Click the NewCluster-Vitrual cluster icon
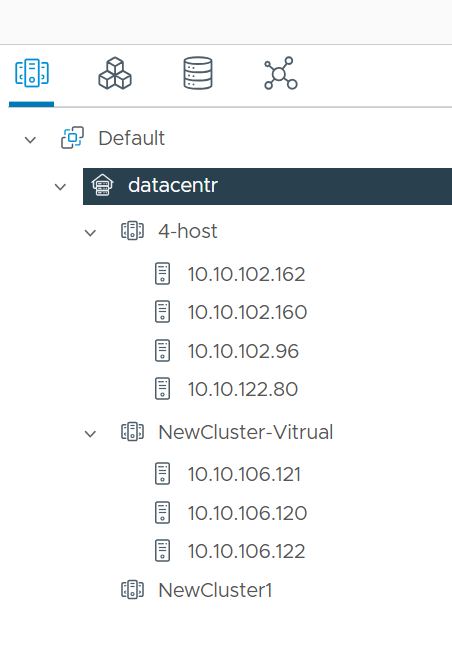 [x=132, y=432]
